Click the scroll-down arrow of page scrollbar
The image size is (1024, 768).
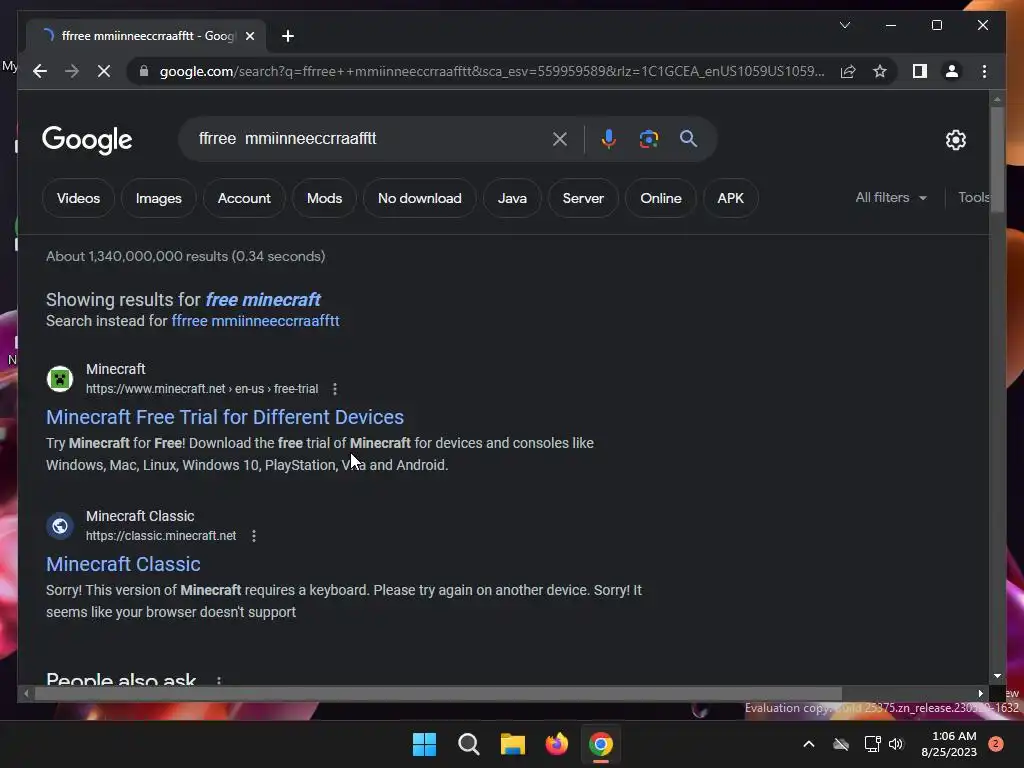997,676
